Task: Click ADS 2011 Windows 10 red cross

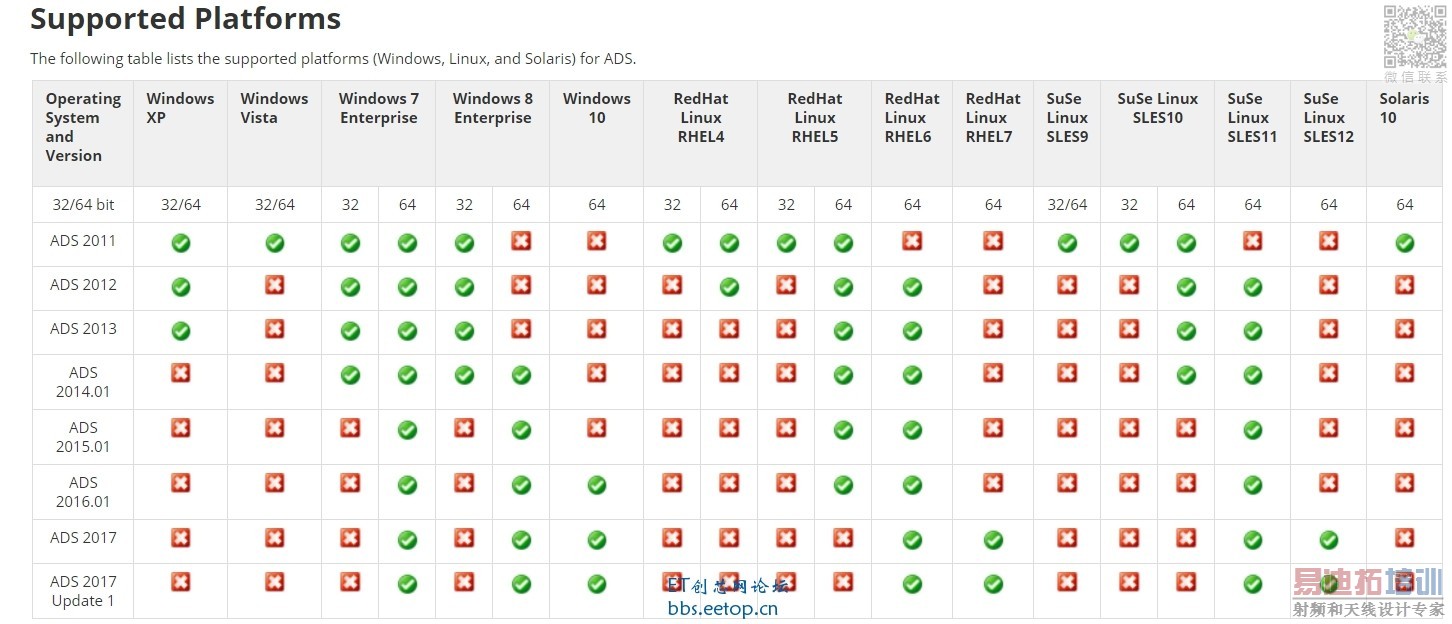Action: click(x=597, y=241)
